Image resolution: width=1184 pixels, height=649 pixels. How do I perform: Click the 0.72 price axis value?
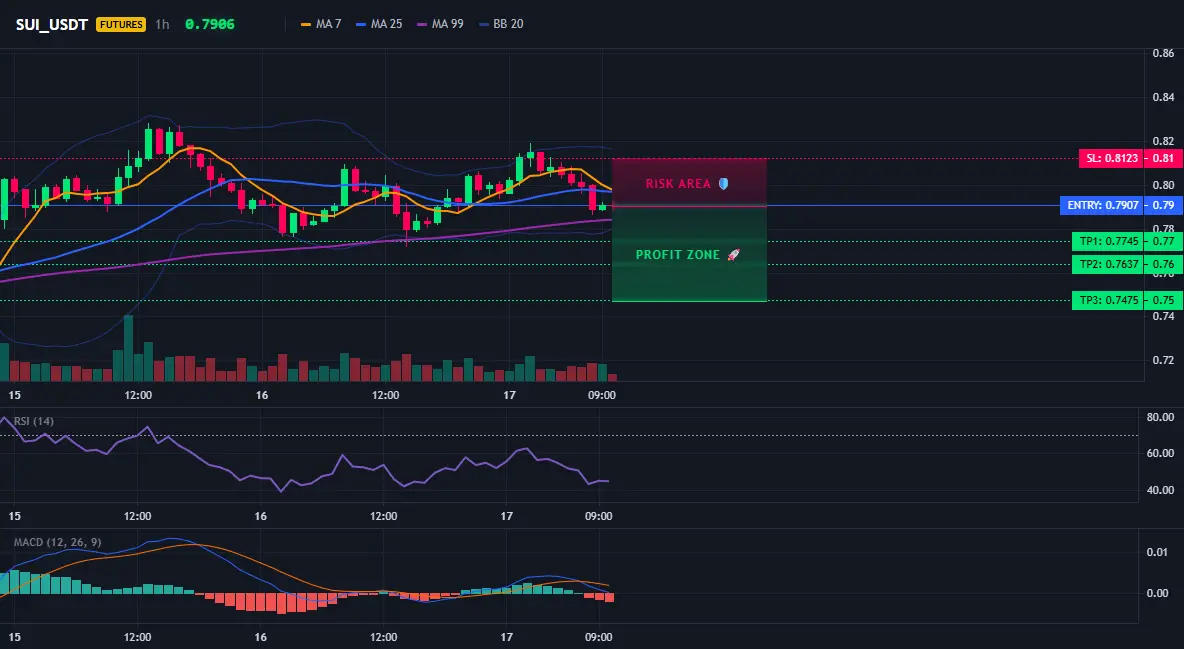pos(1164,360)
